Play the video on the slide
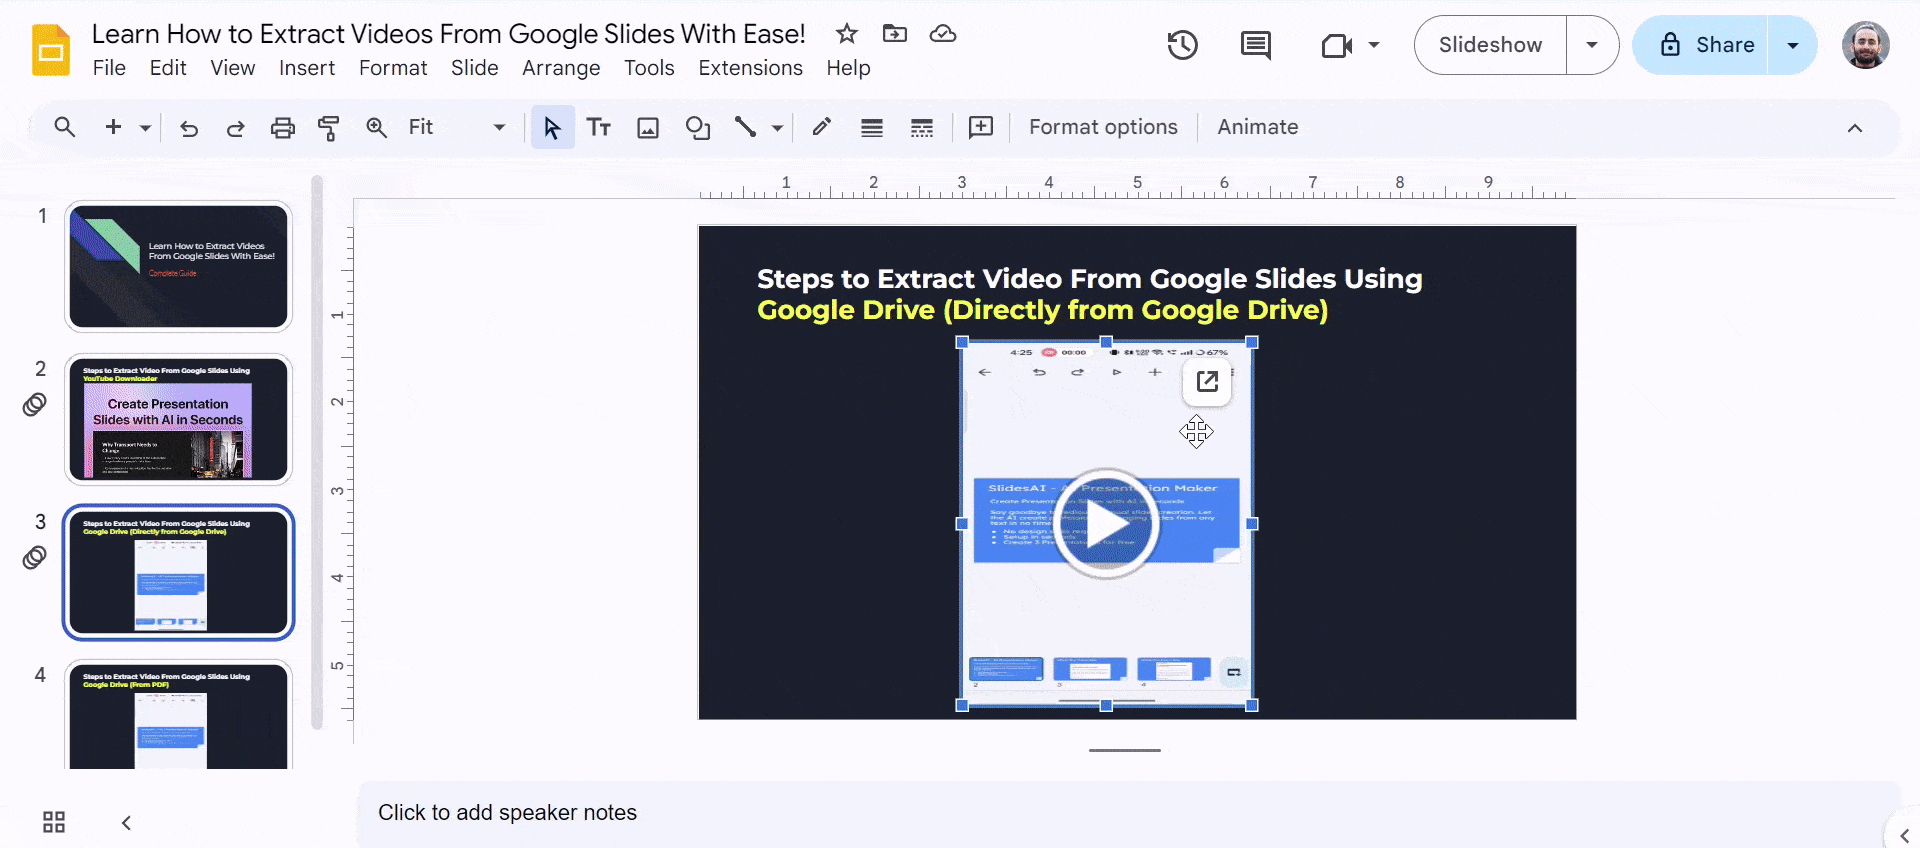The image size is (1920, 848). [x=1106, y=523]
